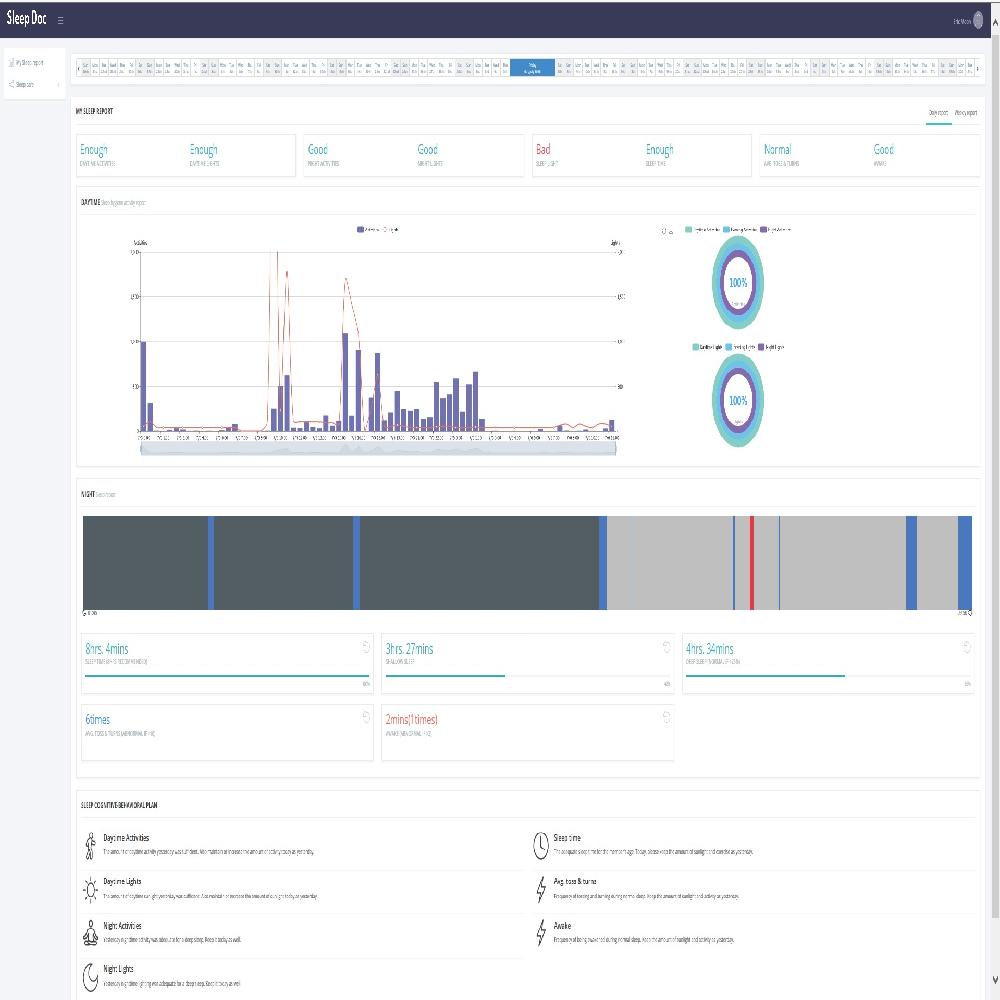
Task: Click the history icon on the 3hrs 27mins card
Action: [x=666, y=646]
